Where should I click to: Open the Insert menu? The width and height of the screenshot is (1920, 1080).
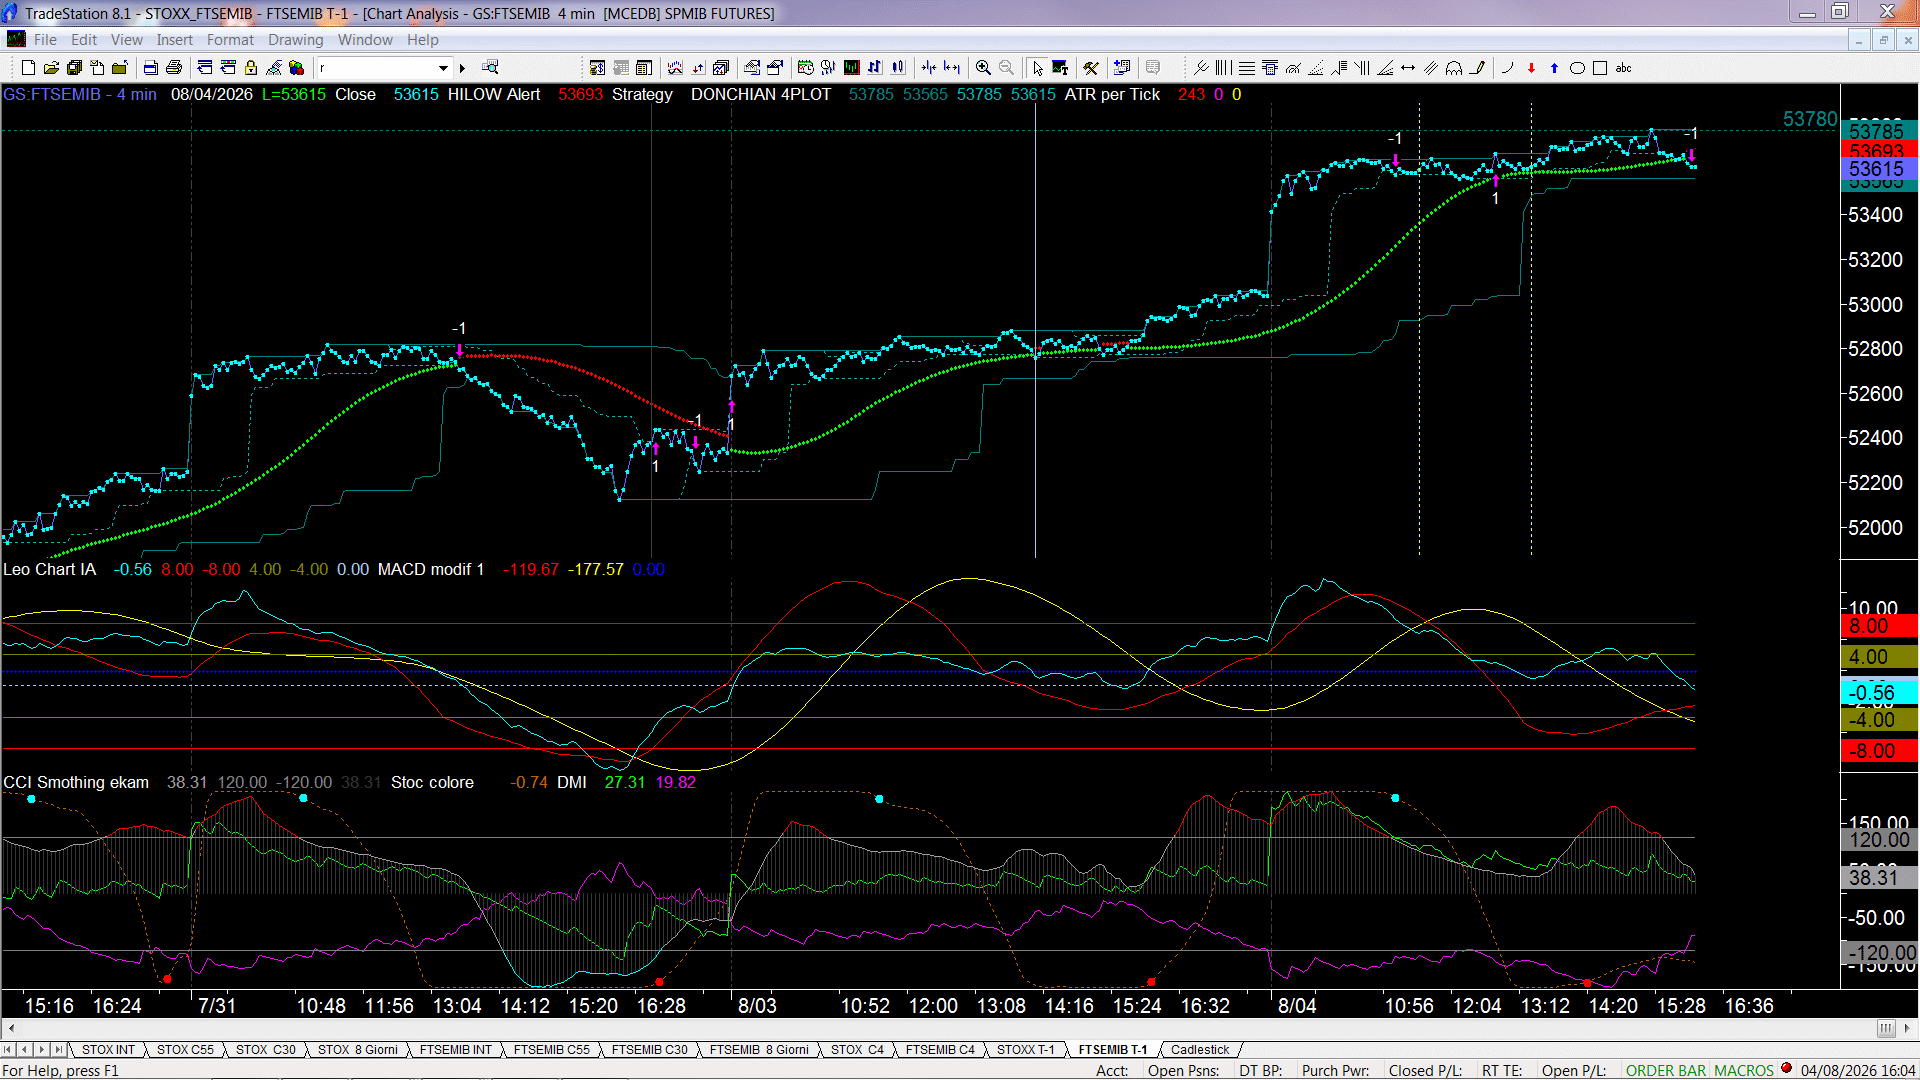(174, 40)
